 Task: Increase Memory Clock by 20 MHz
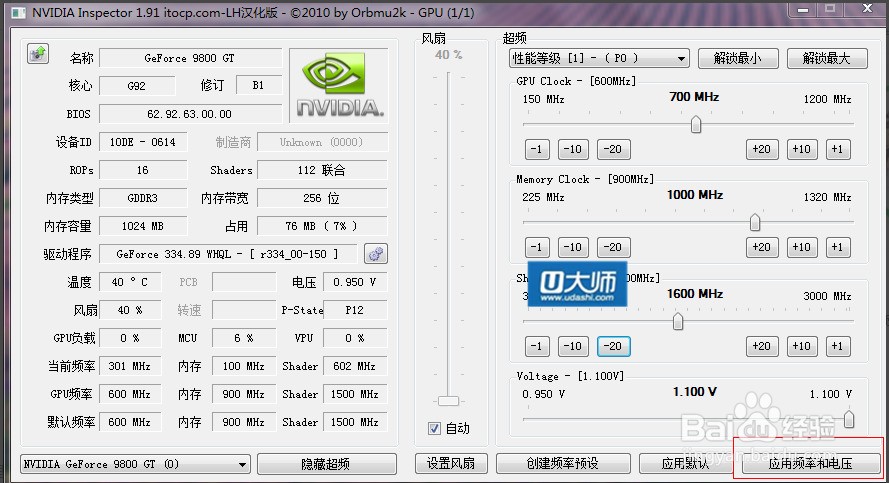tap(761, 247)
